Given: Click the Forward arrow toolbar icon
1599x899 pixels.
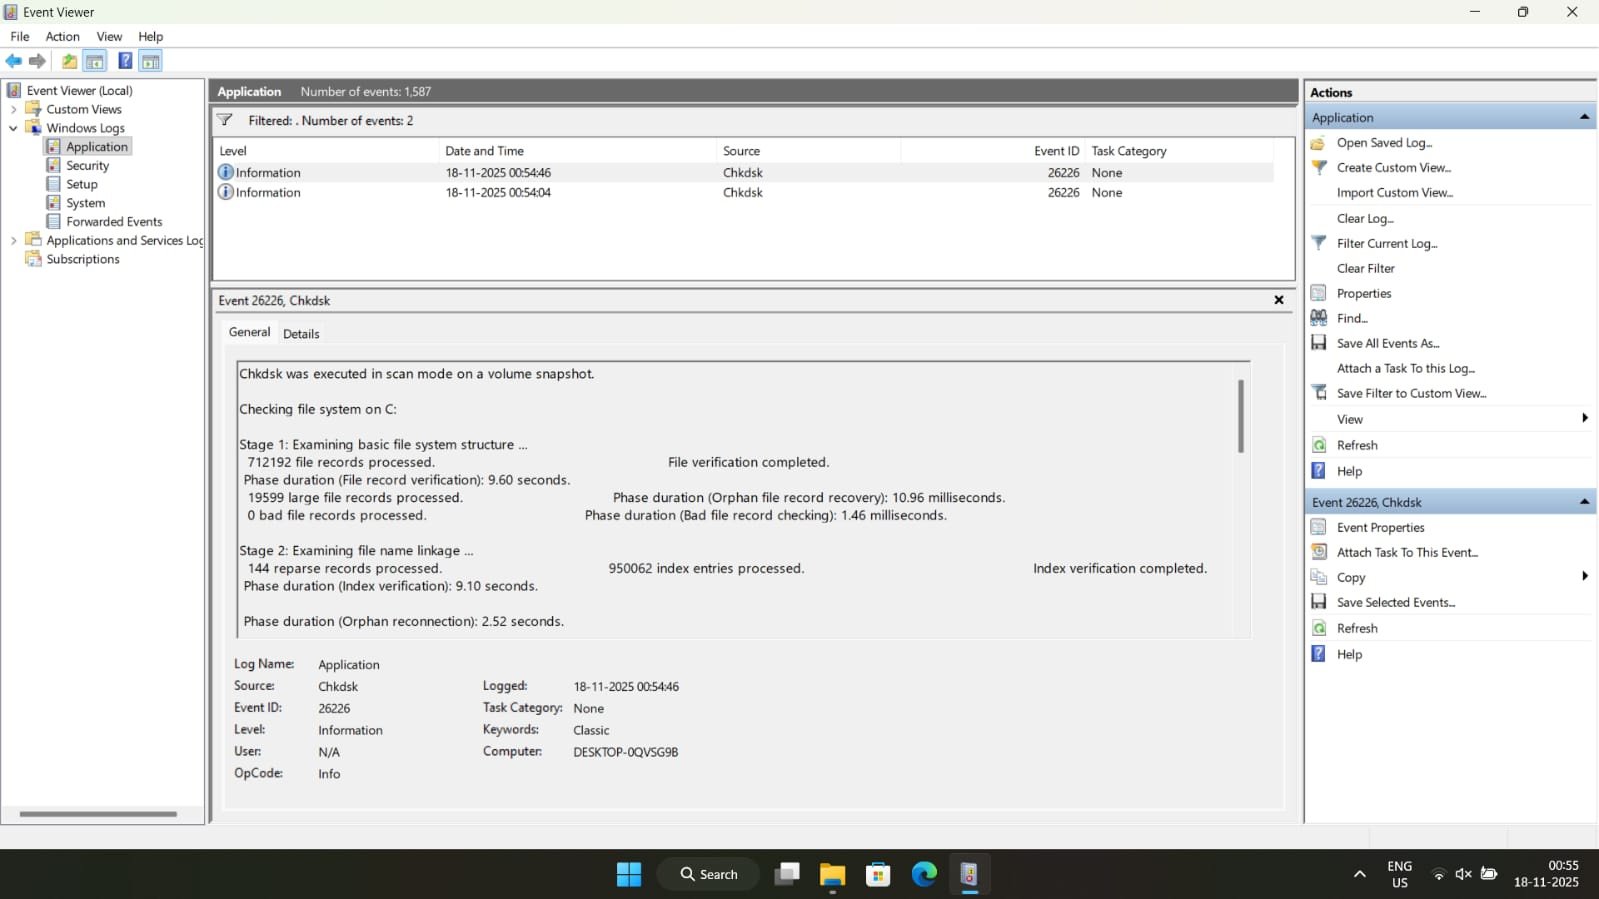Looking at the screenshot, I should 38,61.
